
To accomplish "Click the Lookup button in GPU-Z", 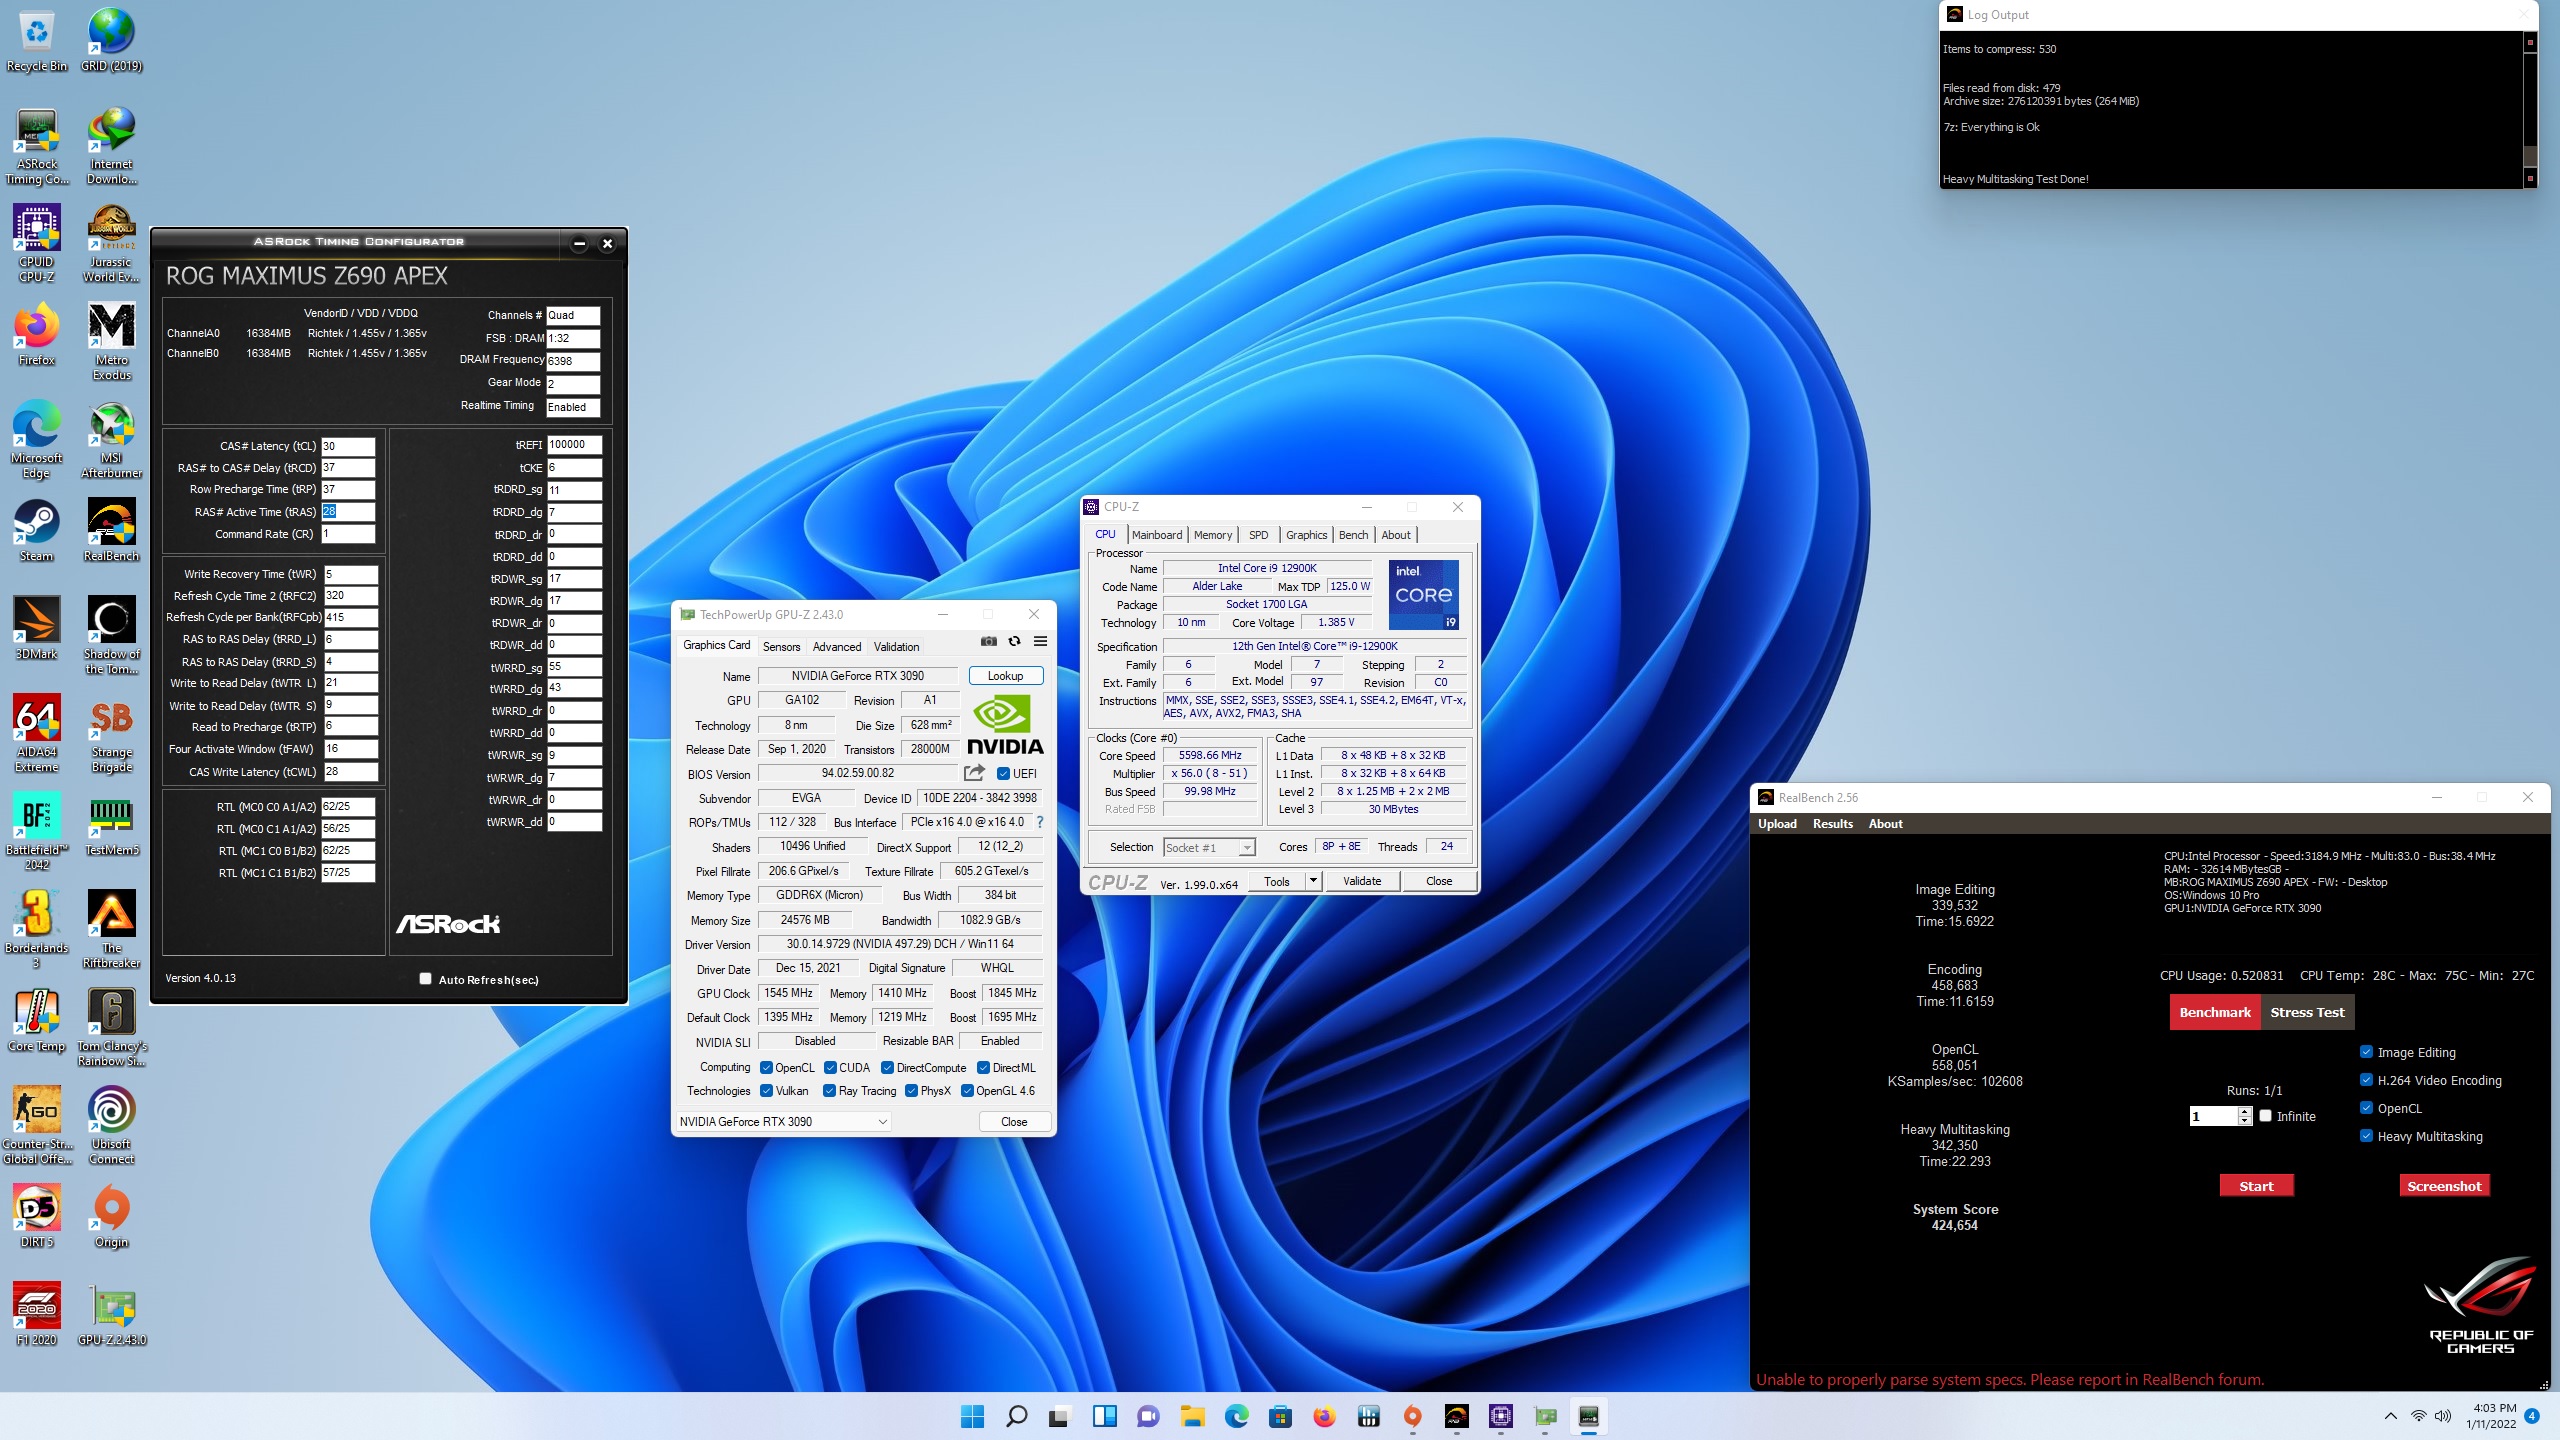I will point(1005,676).
